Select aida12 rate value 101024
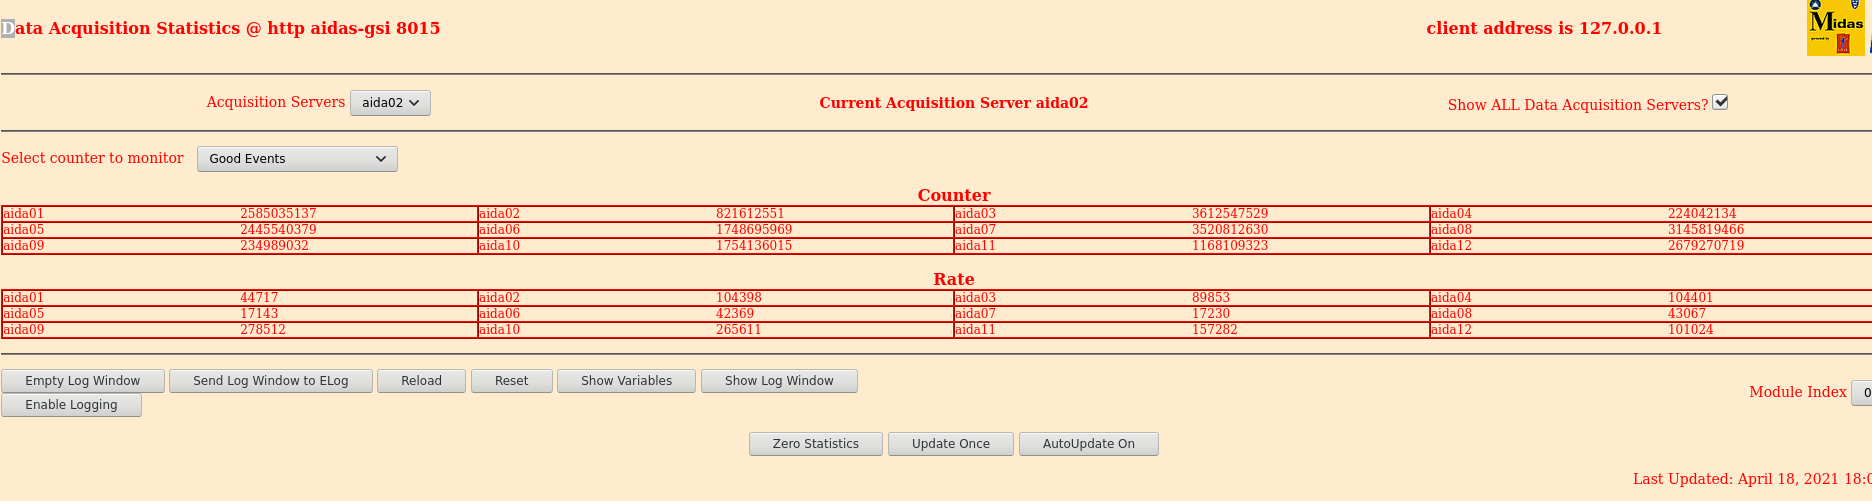 1691,330
